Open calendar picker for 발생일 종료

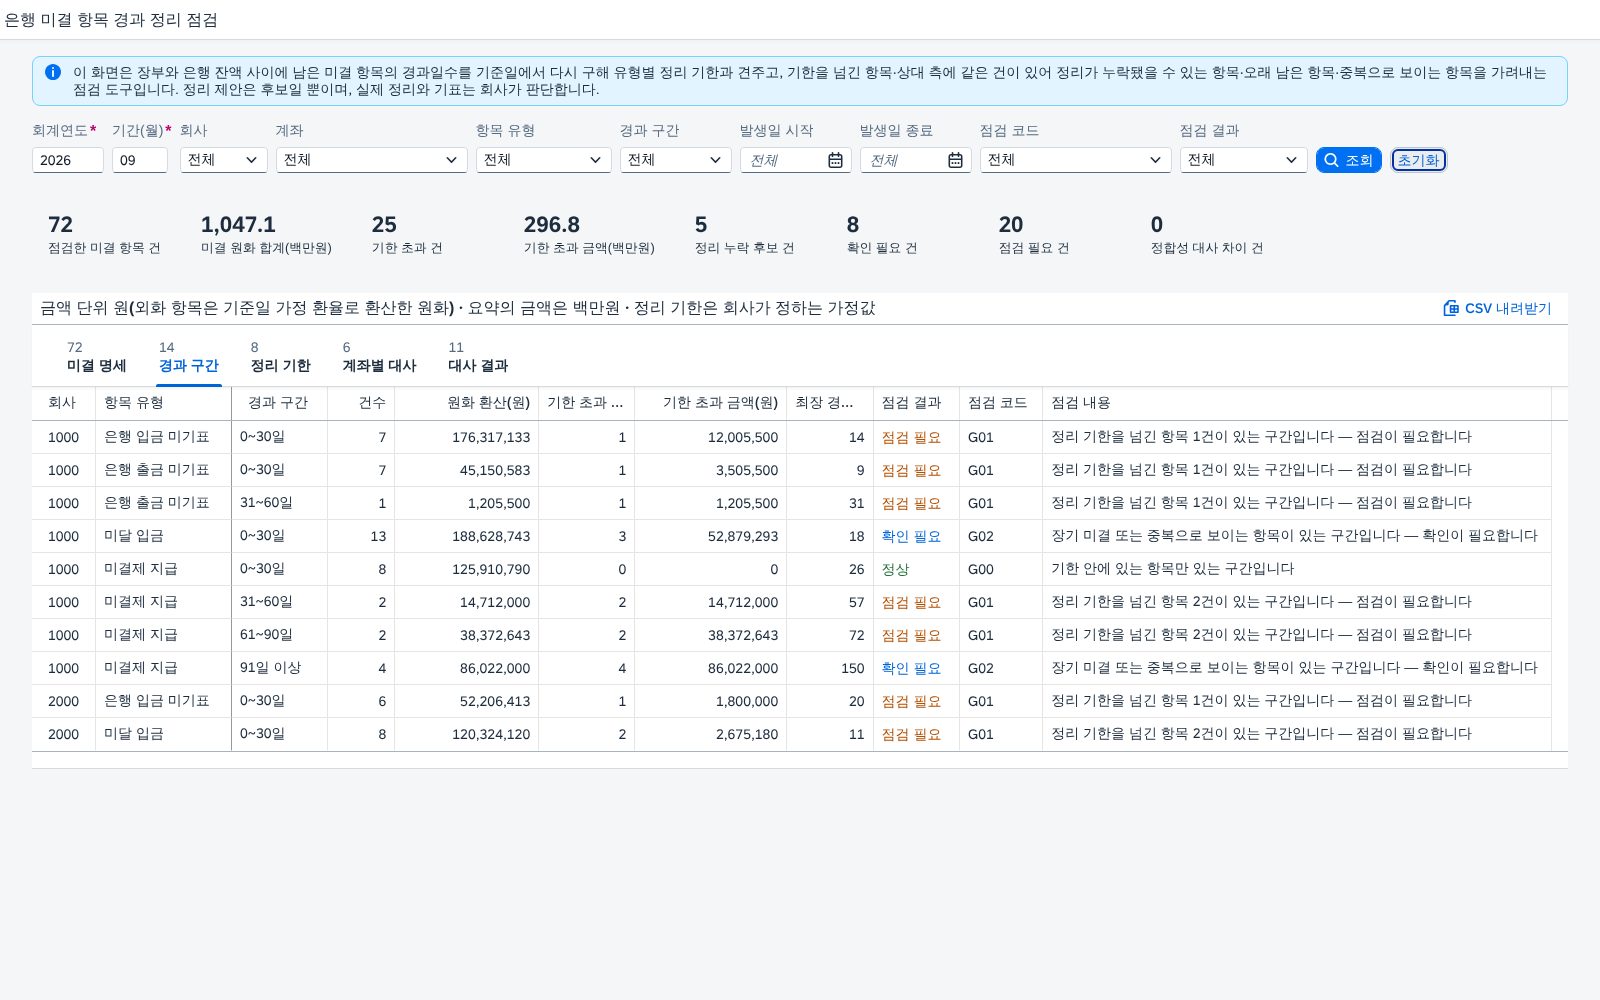pos(955,160)
